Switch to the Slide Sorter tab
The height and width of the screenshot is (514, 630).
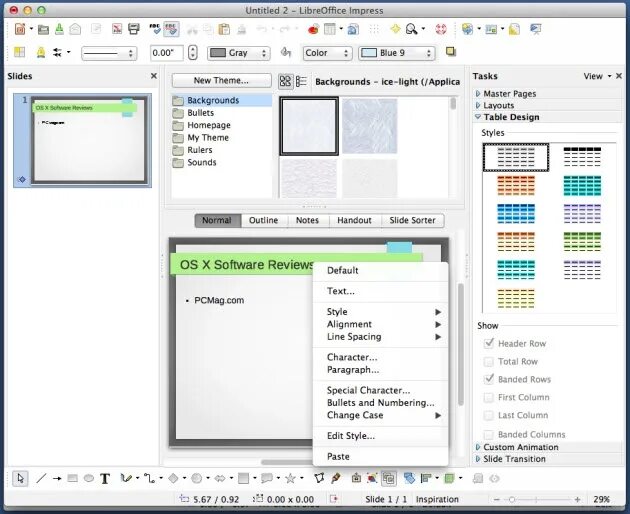[412, 220]
